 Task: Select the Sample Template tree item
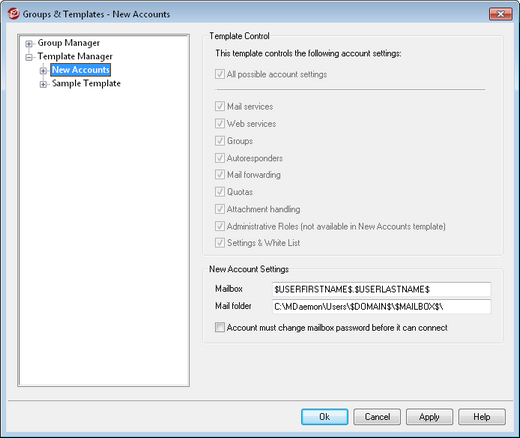[x=86, y=83]
